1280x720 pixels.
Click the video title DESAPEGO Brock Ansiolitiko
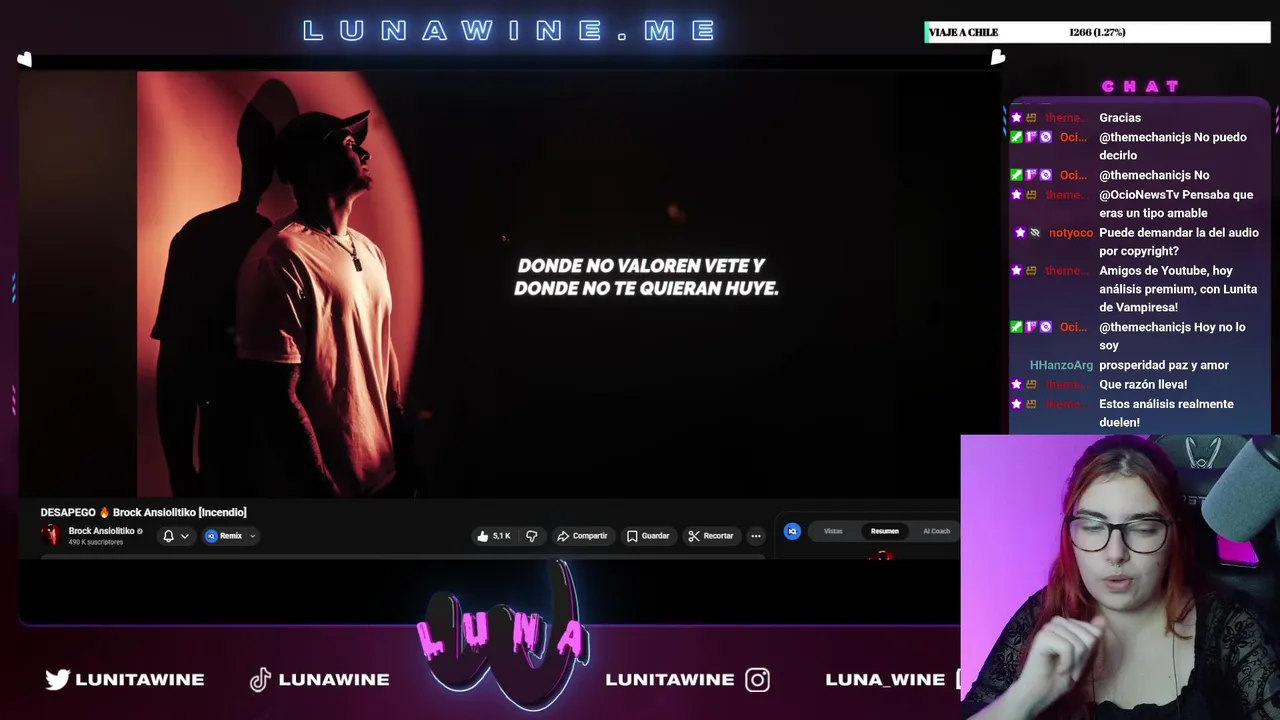143,512
